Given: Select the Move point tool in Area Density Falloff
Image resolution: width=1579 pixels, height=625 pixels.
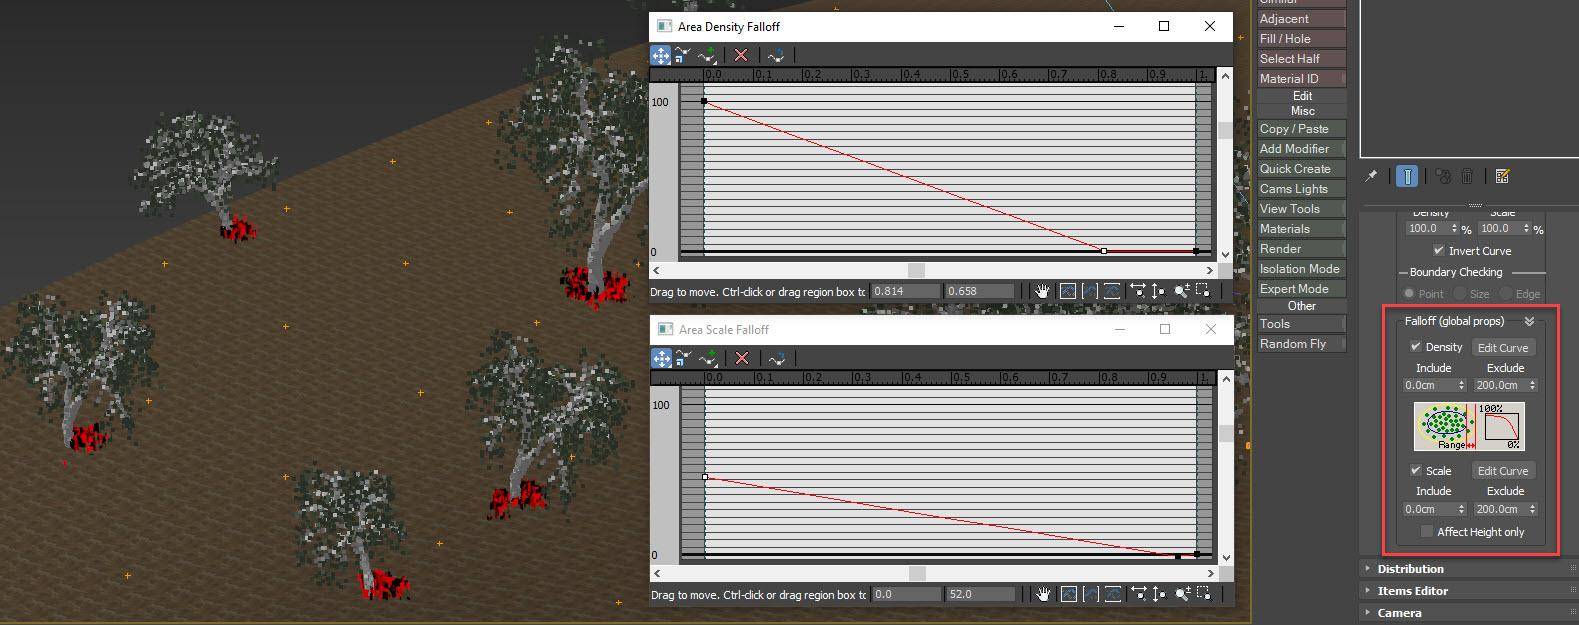Looking at the screenshot, I should click(x=661, y=56).
